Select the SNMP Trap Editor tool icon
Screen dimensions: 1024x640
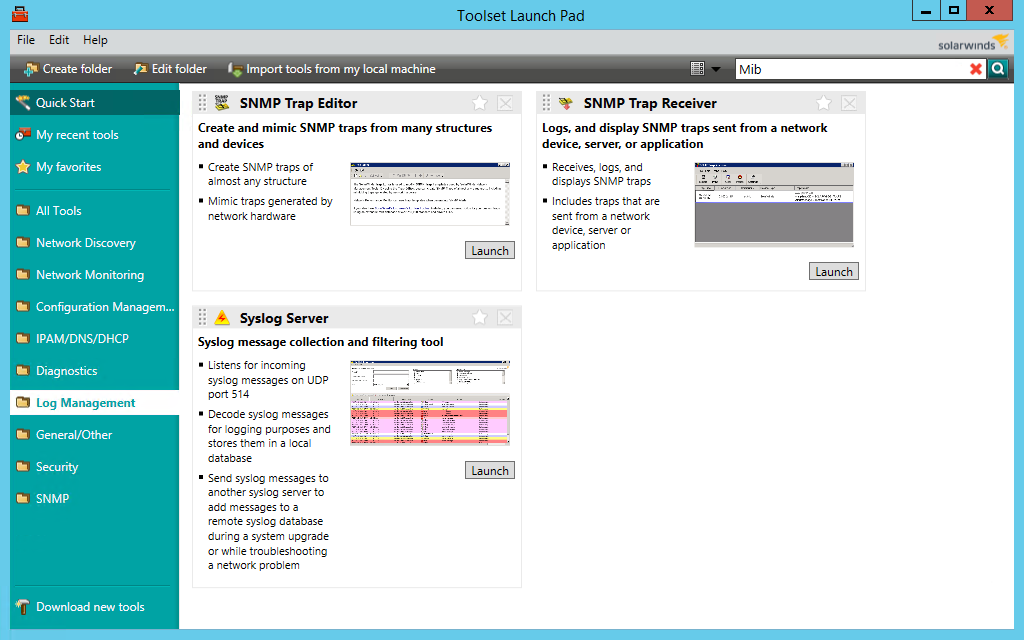(x=222, y=102)
